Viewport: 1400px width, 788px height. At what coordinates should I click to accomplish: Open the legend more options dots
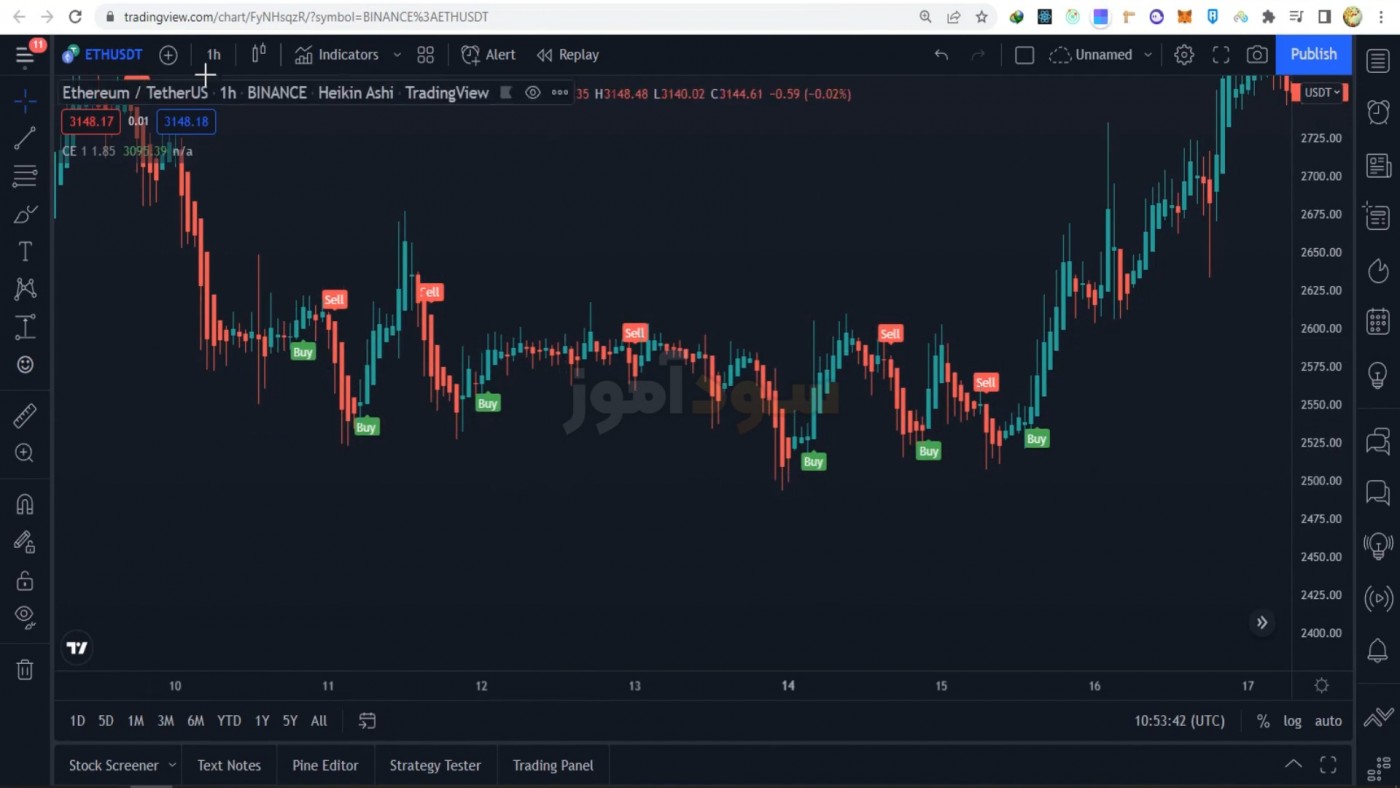560,93
